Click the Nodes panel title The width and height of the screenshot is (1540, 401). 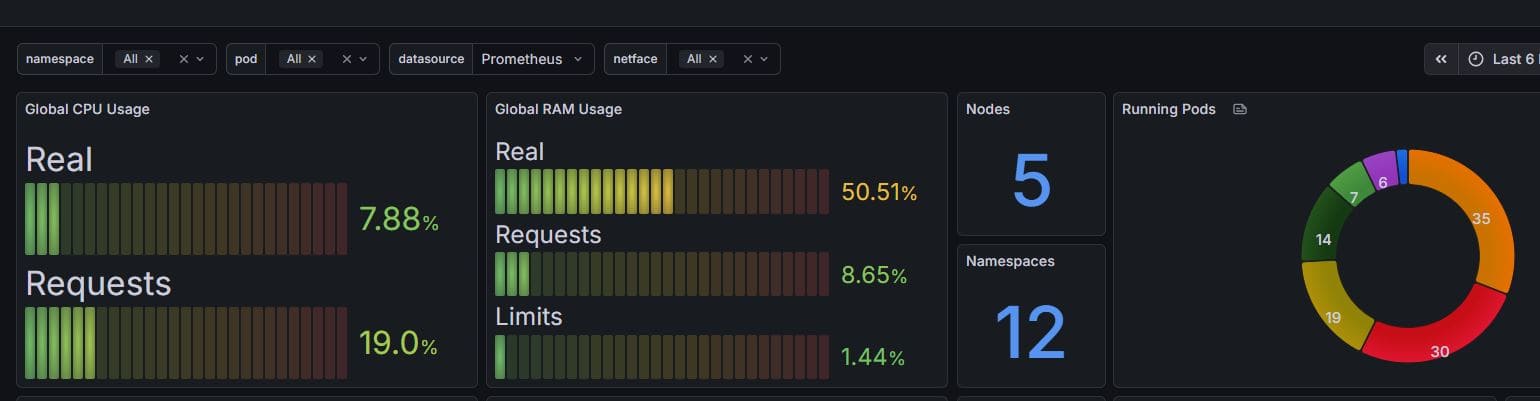point(987,109)
